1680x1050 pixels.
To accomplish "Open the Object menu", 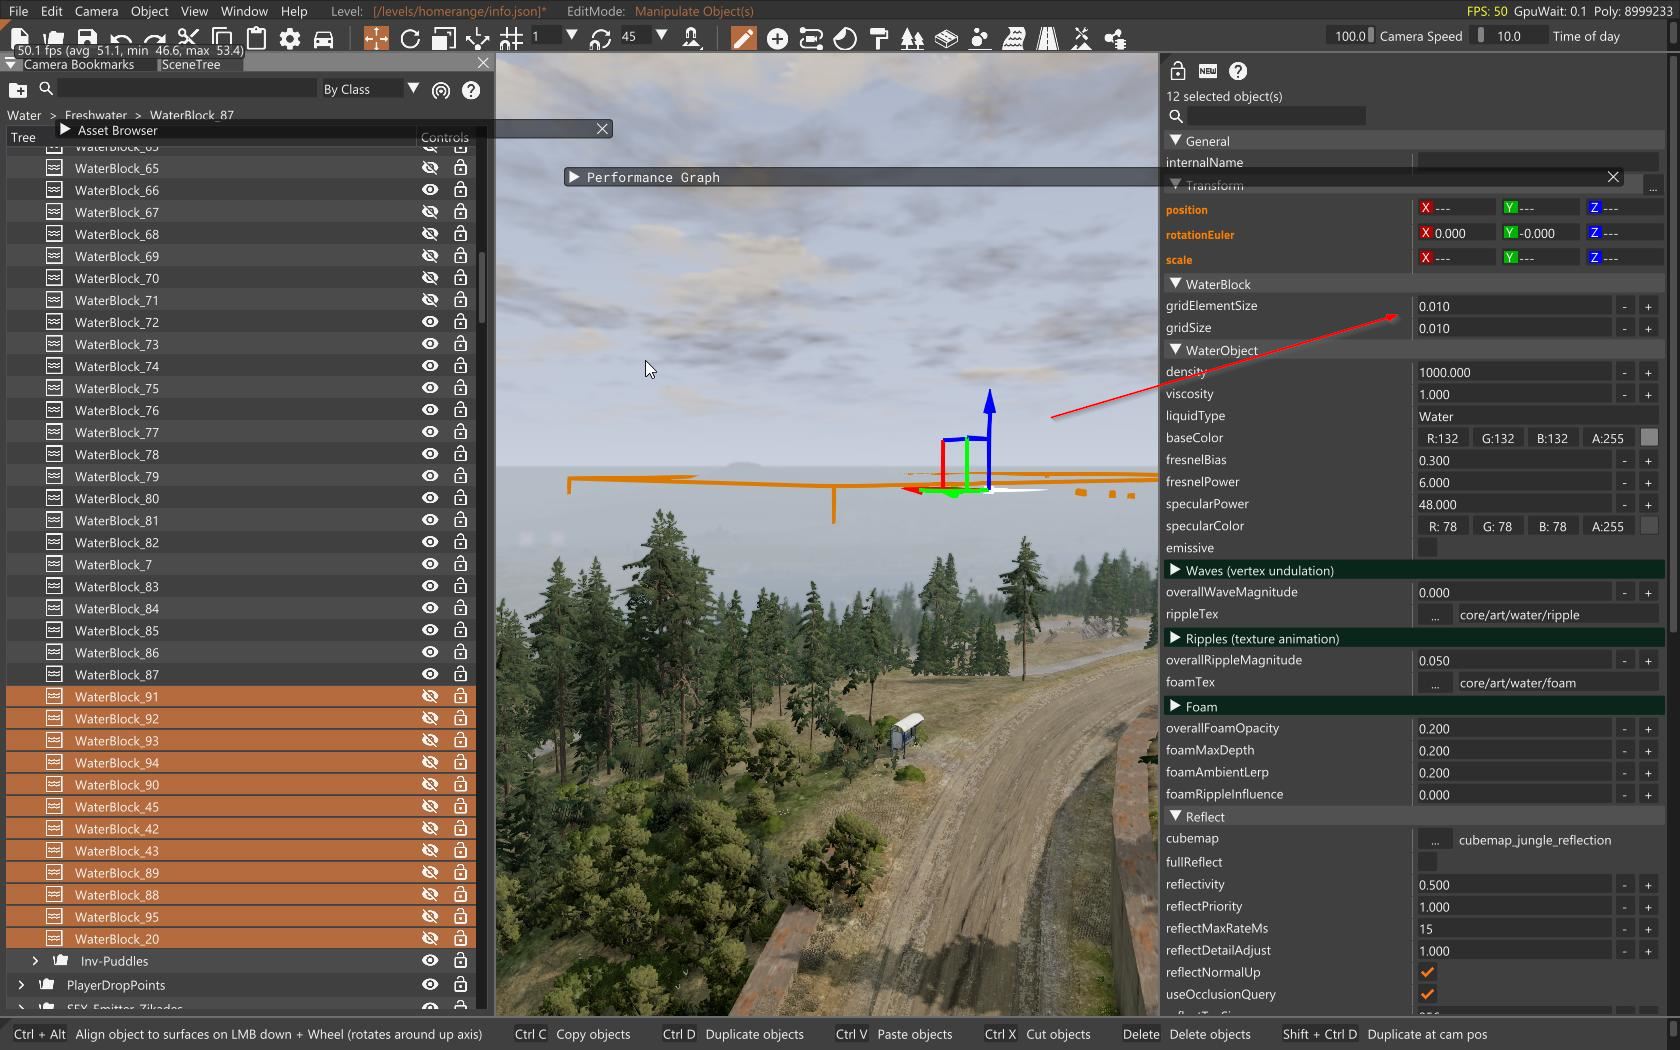I will click(149, 11).
